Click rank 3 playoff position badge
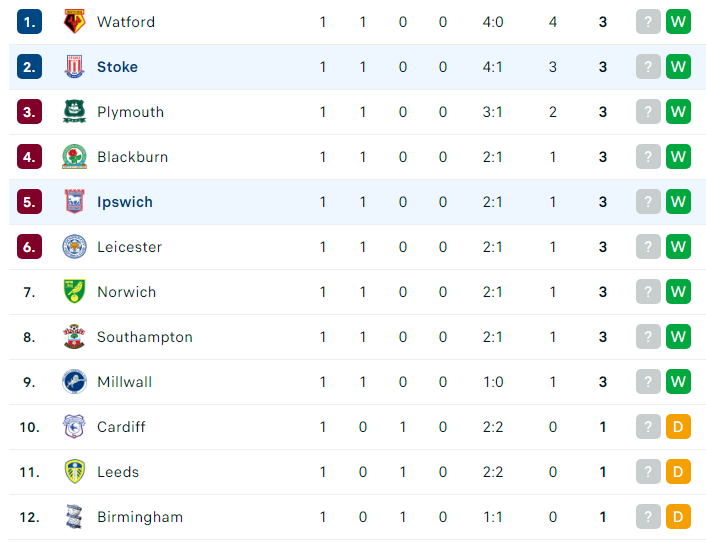The width and height of the screenshot is (706, 542). click(29, 112)
